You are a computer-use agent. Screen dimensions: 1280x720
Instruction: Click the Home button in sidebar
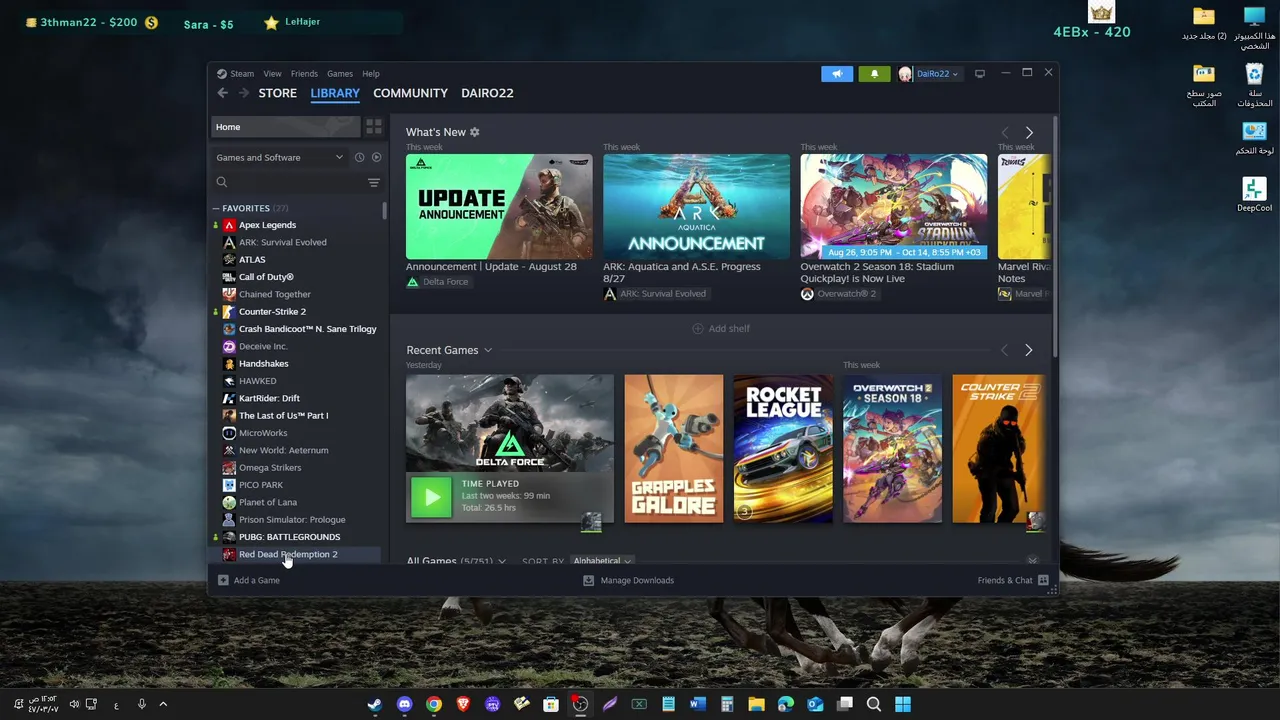point(285,127)
